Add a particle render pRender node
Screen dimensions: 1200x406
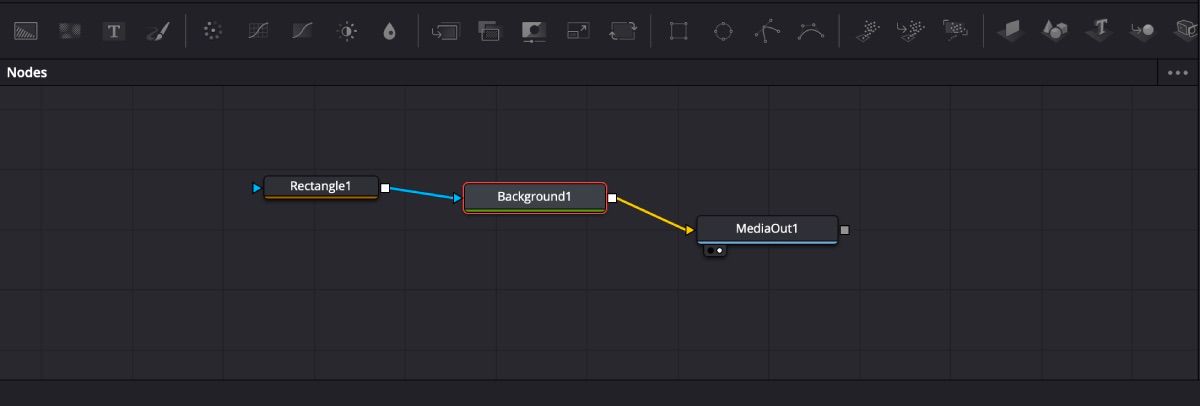pos(954,31)
